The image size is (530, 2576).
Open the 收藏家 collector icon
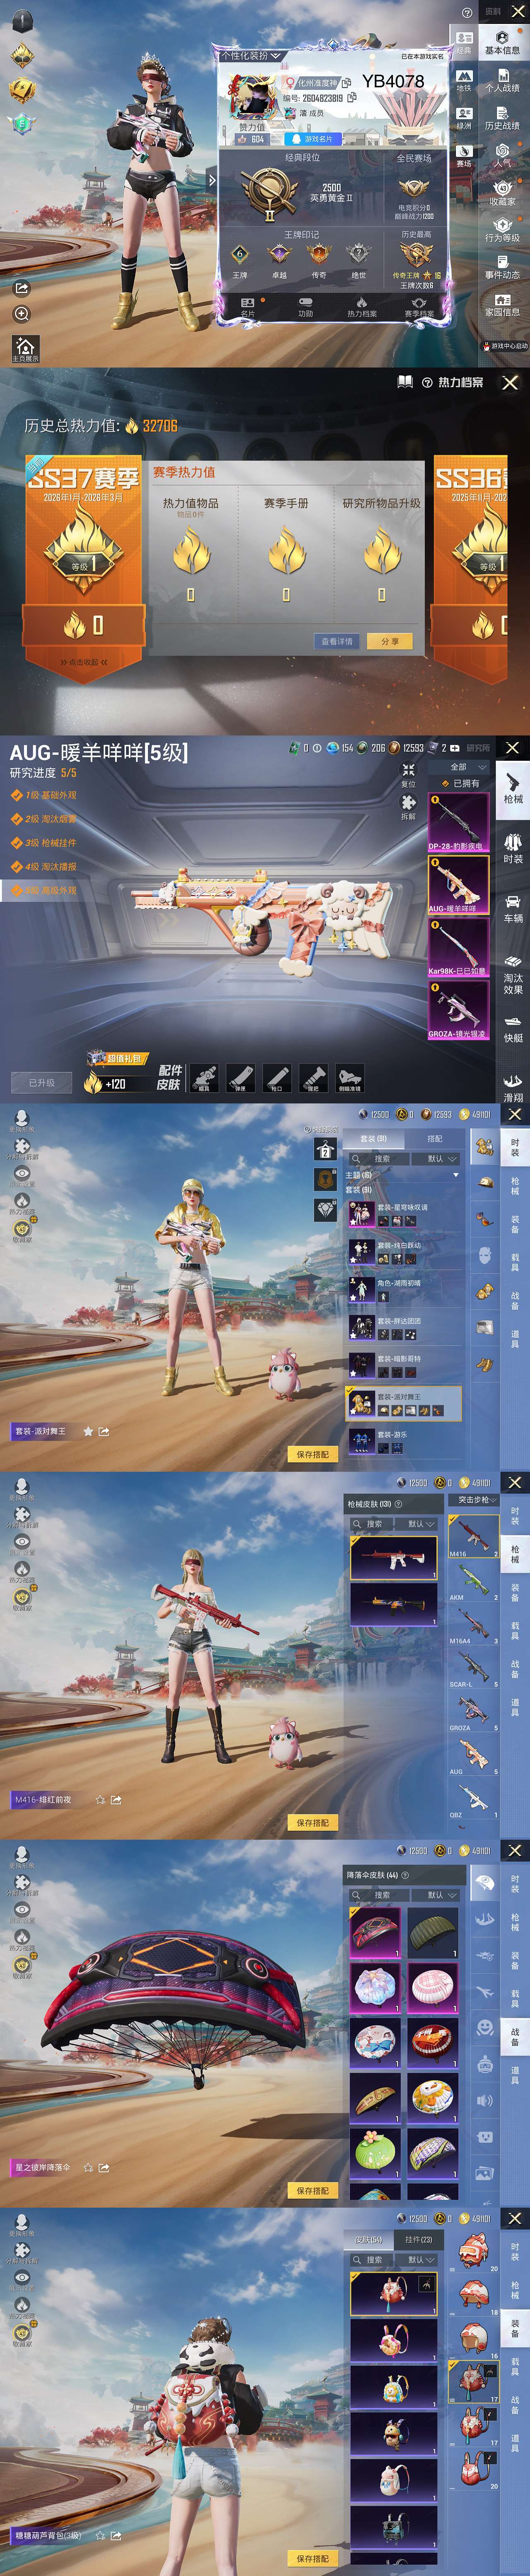pos(502,193)
